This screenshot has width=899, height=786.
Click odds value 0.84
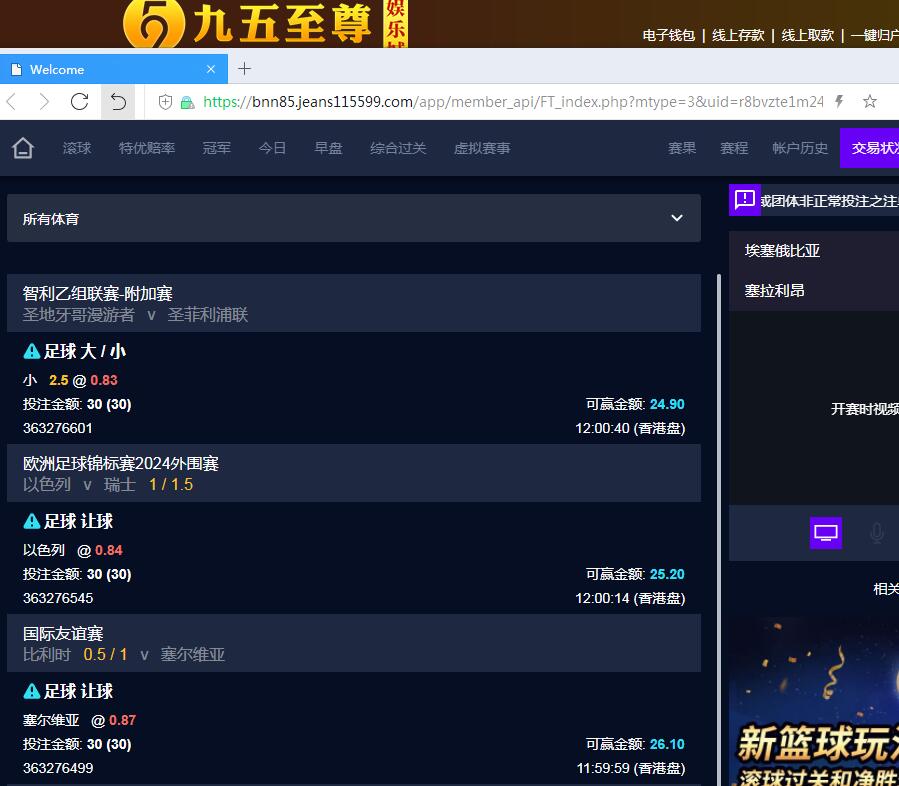(x=109, y=550)
